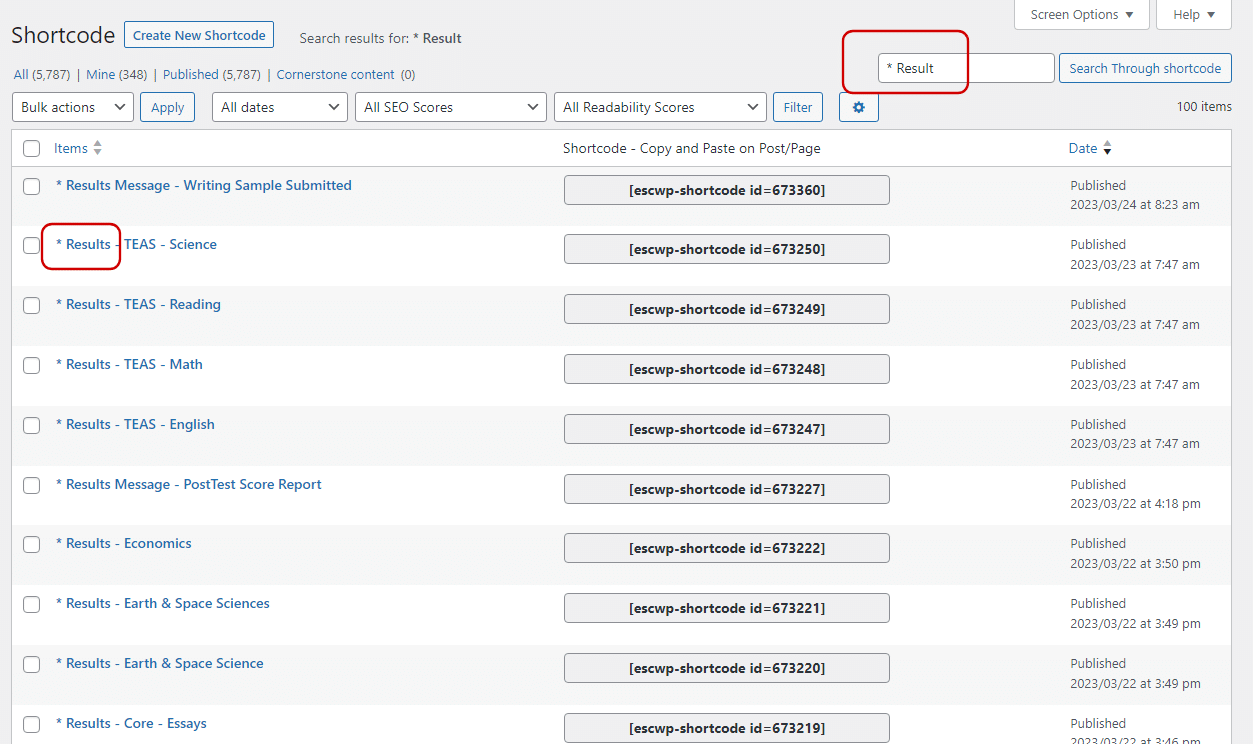Click the Date column sort arrow

click(x=1107, y=149)
